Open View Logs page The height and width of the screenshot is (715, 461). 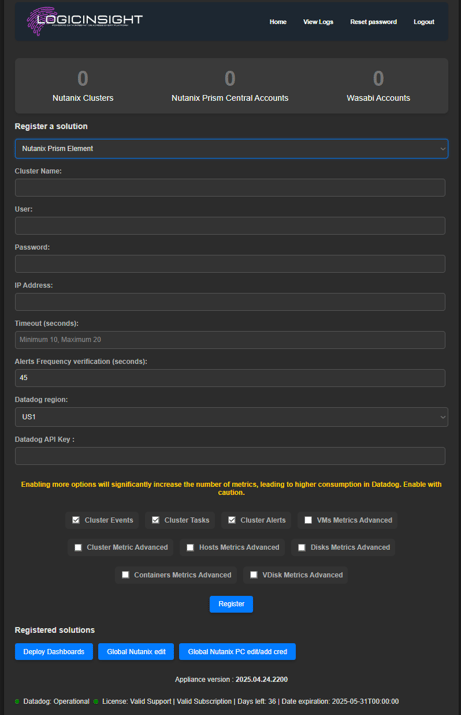tap(318, 22)
